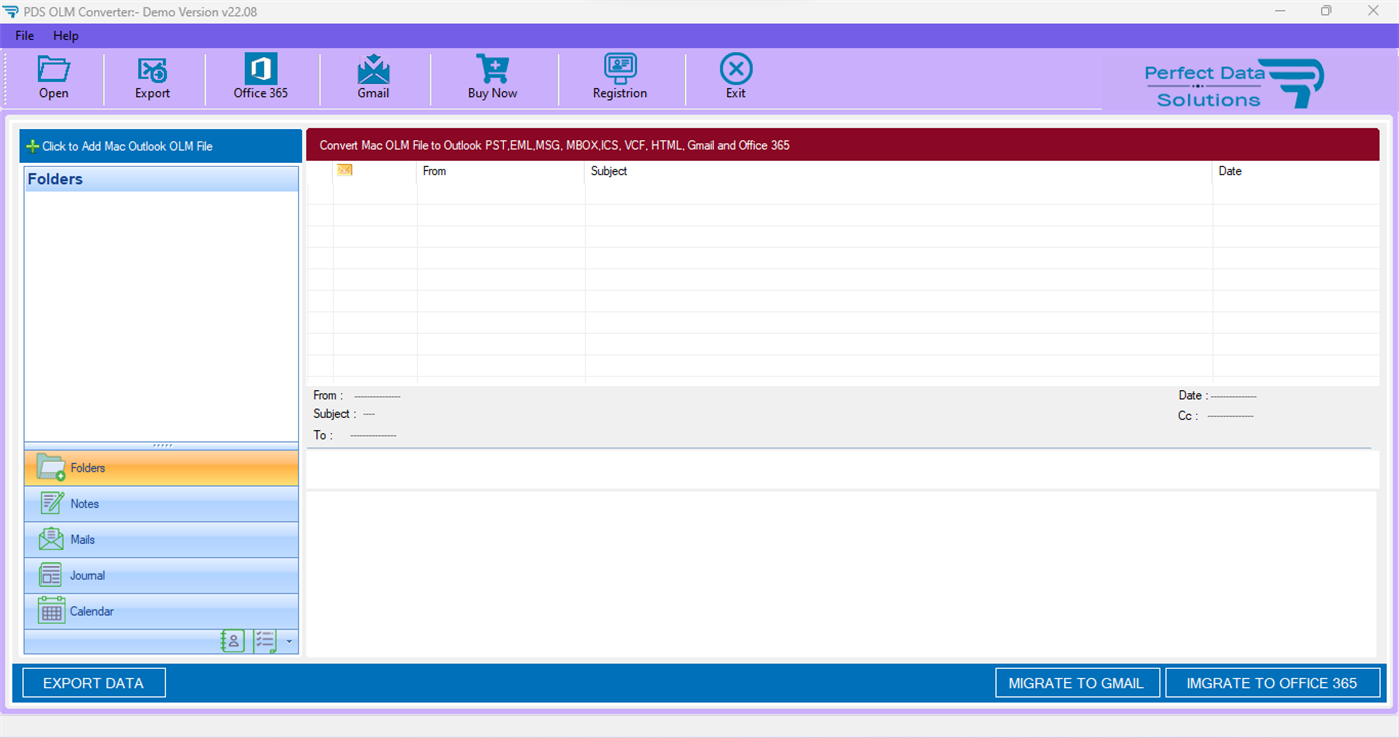Click the Exit icon in the toolbar
Screen dimensions: 1399x738
click(x=735, y=77)
